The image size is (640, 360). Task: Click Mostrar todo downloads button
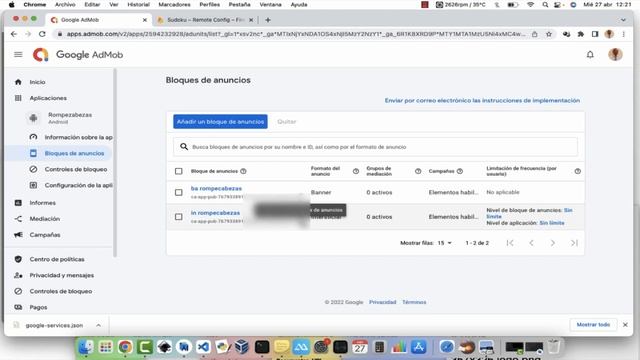click(x=593, y=325)
